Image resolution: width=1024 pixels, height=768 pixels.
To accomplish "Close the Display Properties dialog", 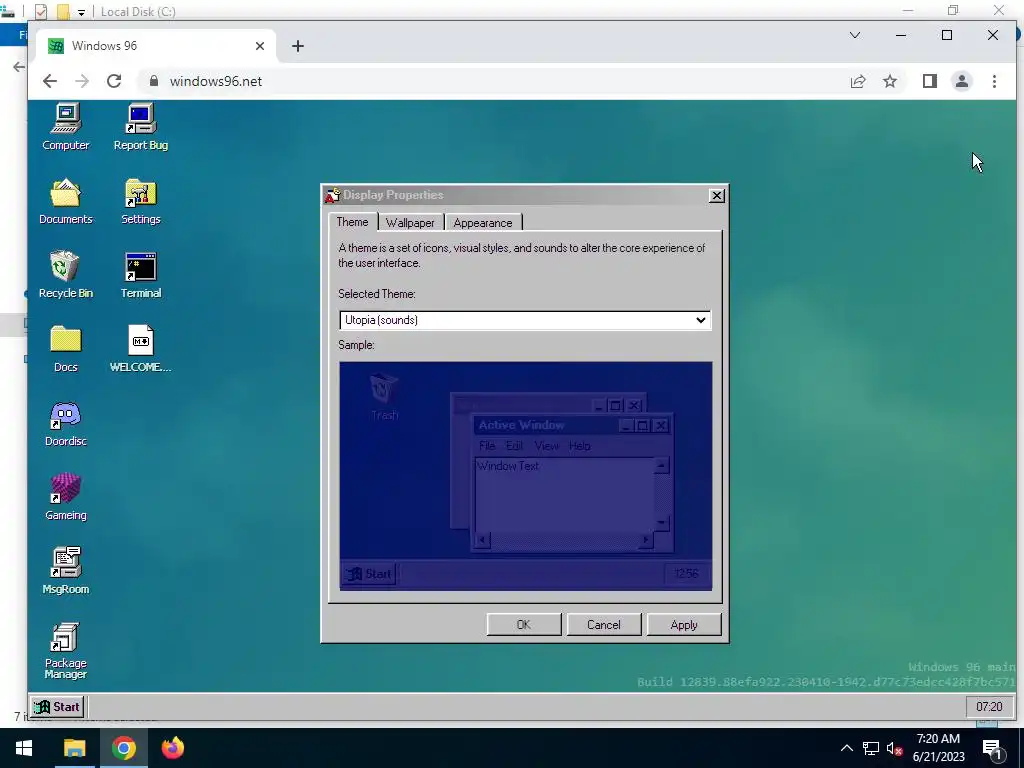I will pos(716,195).
